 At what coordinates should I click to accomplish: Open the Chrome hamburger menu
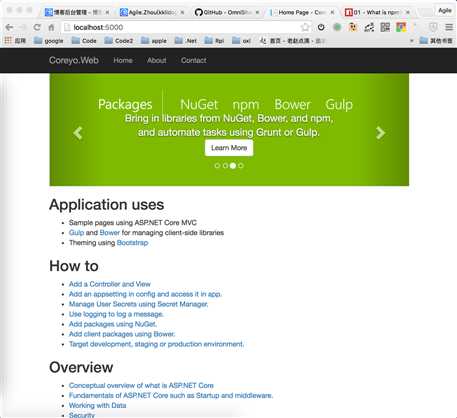coord(449,27)
